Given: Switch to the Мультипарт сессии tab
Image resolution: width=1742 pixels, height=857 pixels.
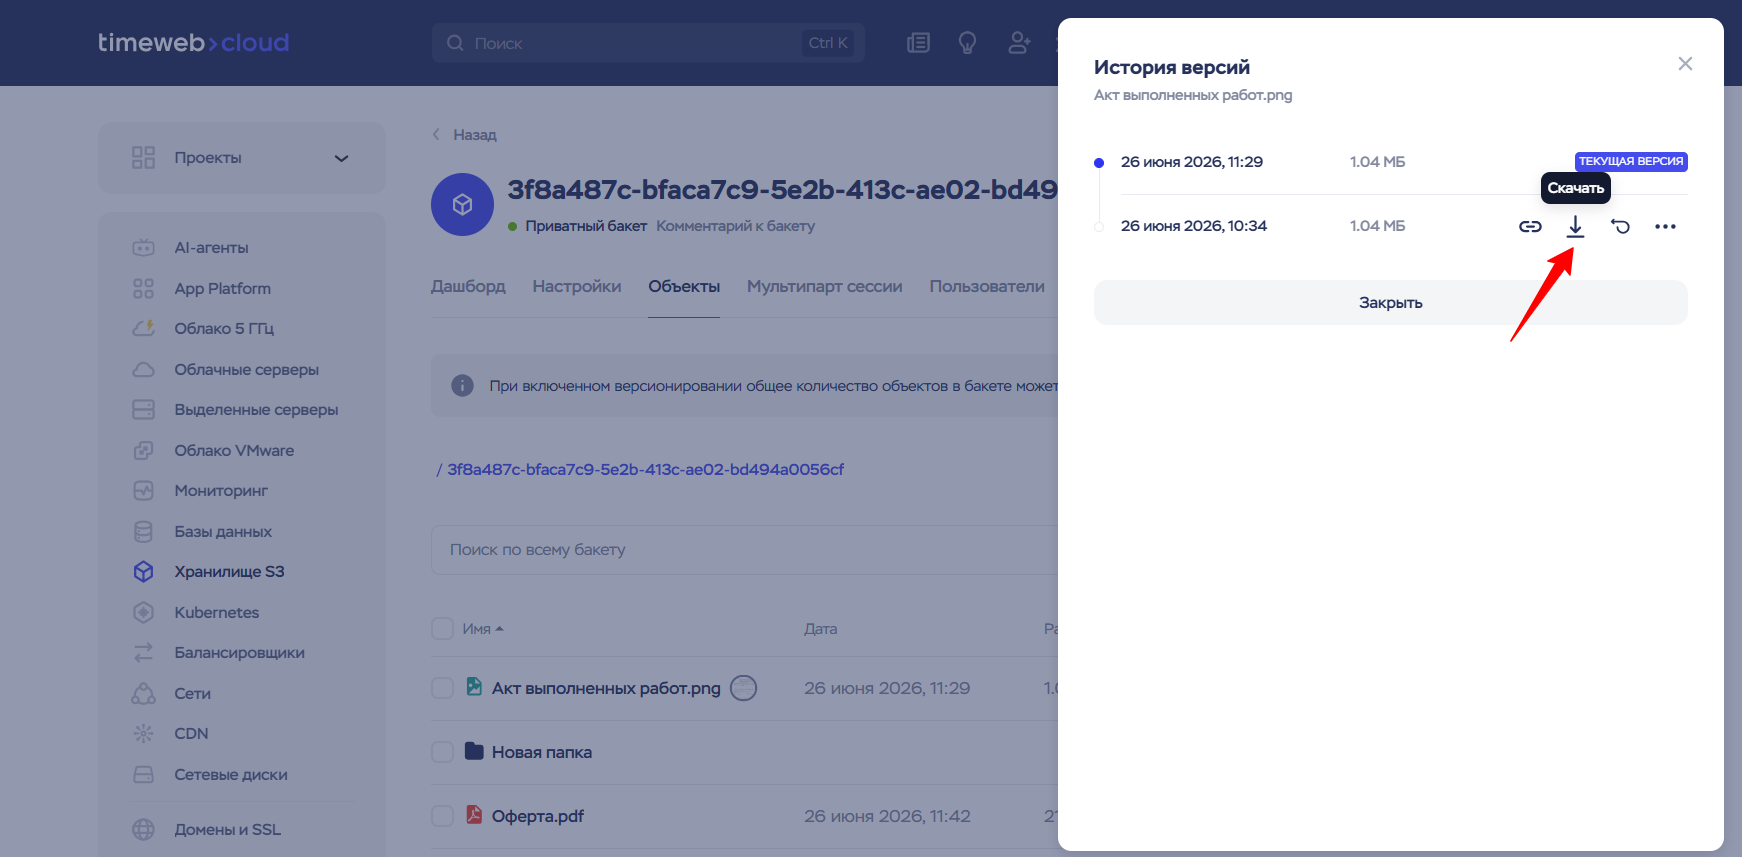Looking at the screenshot, I should (825, 287).
